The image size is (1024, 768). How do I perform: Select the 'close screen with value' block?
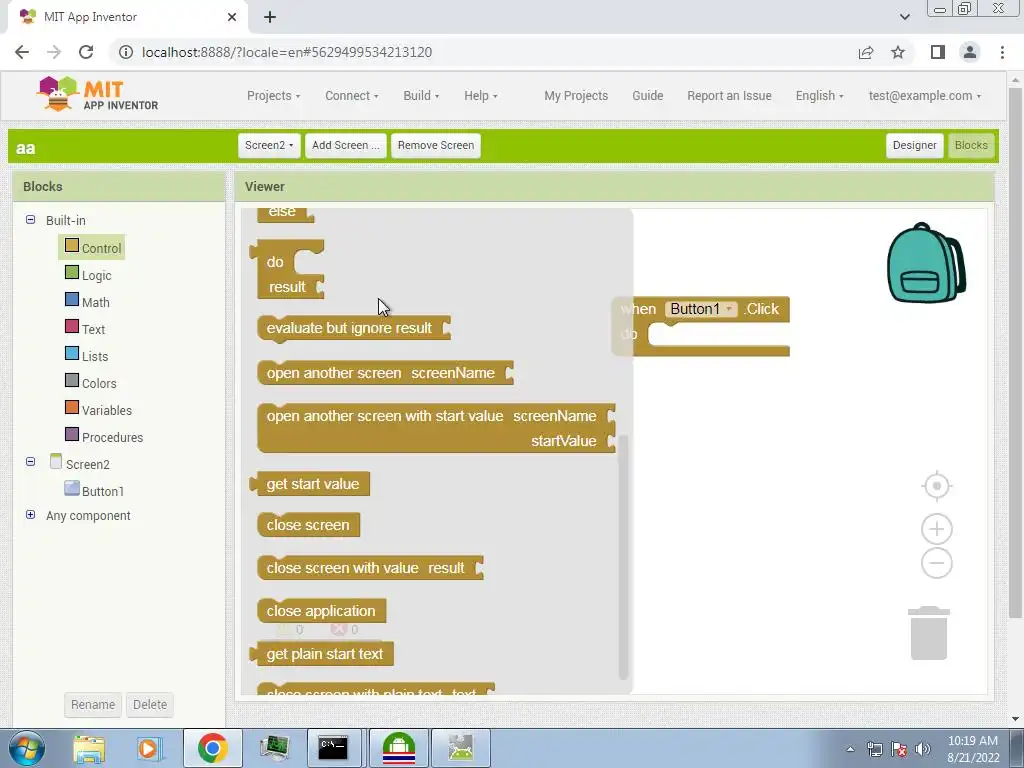click(x=370, y=568)
